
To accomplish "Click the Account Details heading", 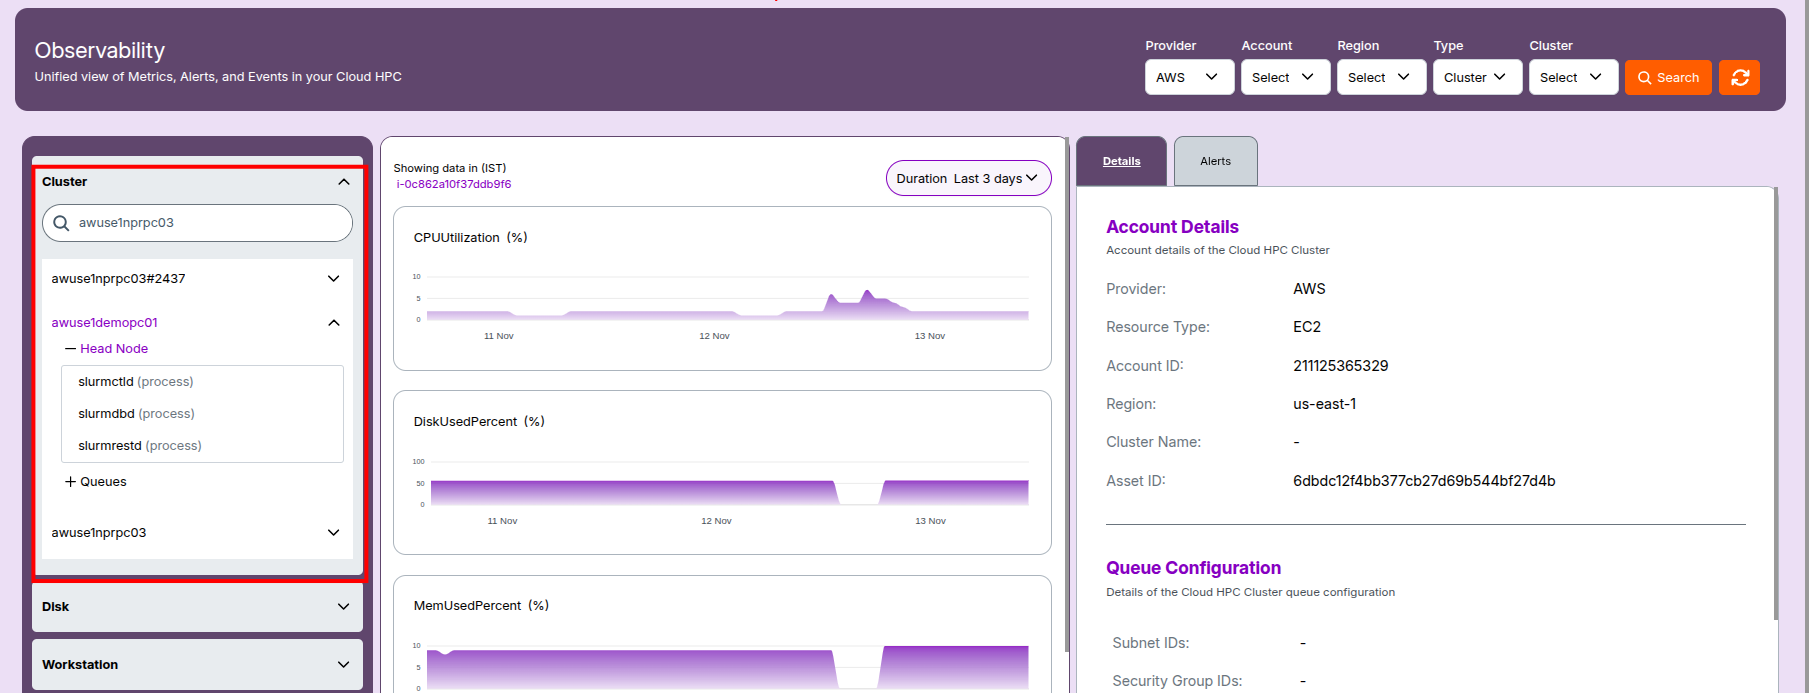I will click(x=1172, y=227).
